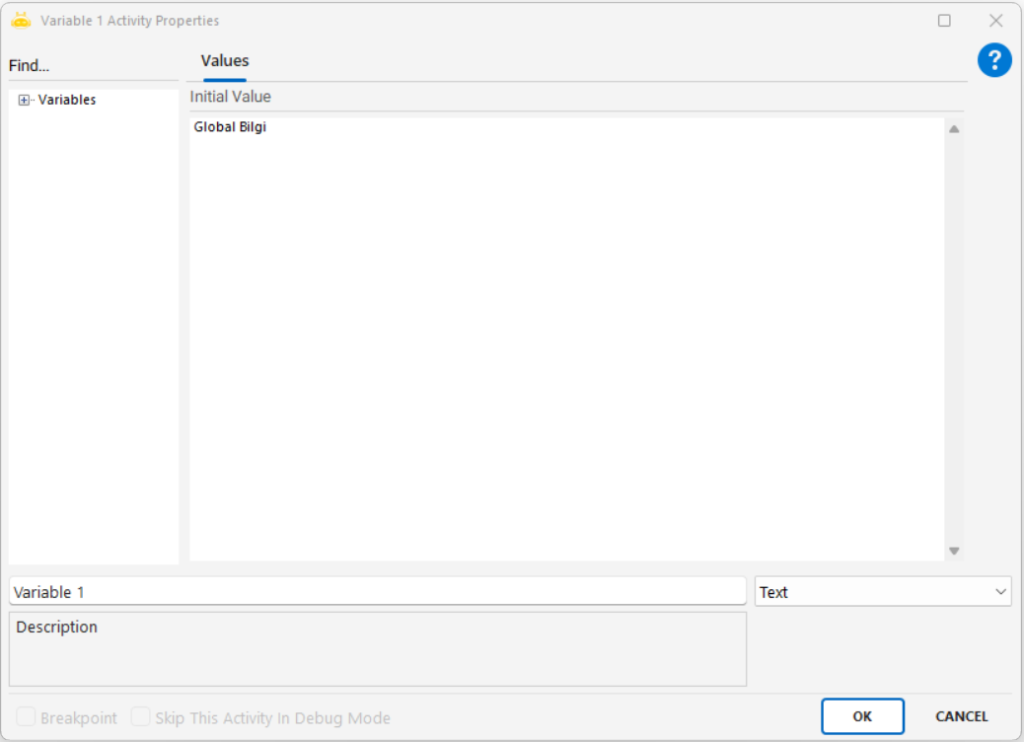Screen dimensions: 1024x742
Task: Select the Variables item in the tree
Action: [x=67, y=100]
